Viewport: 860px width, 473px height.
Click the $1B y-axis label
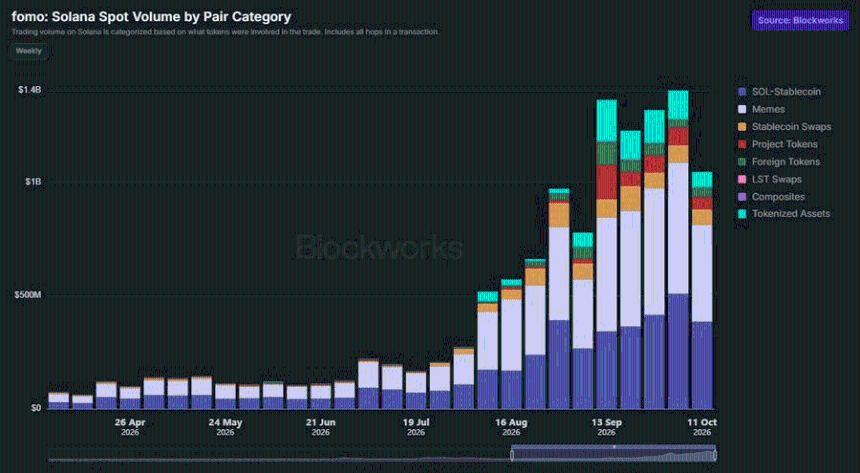coord(33,182)
